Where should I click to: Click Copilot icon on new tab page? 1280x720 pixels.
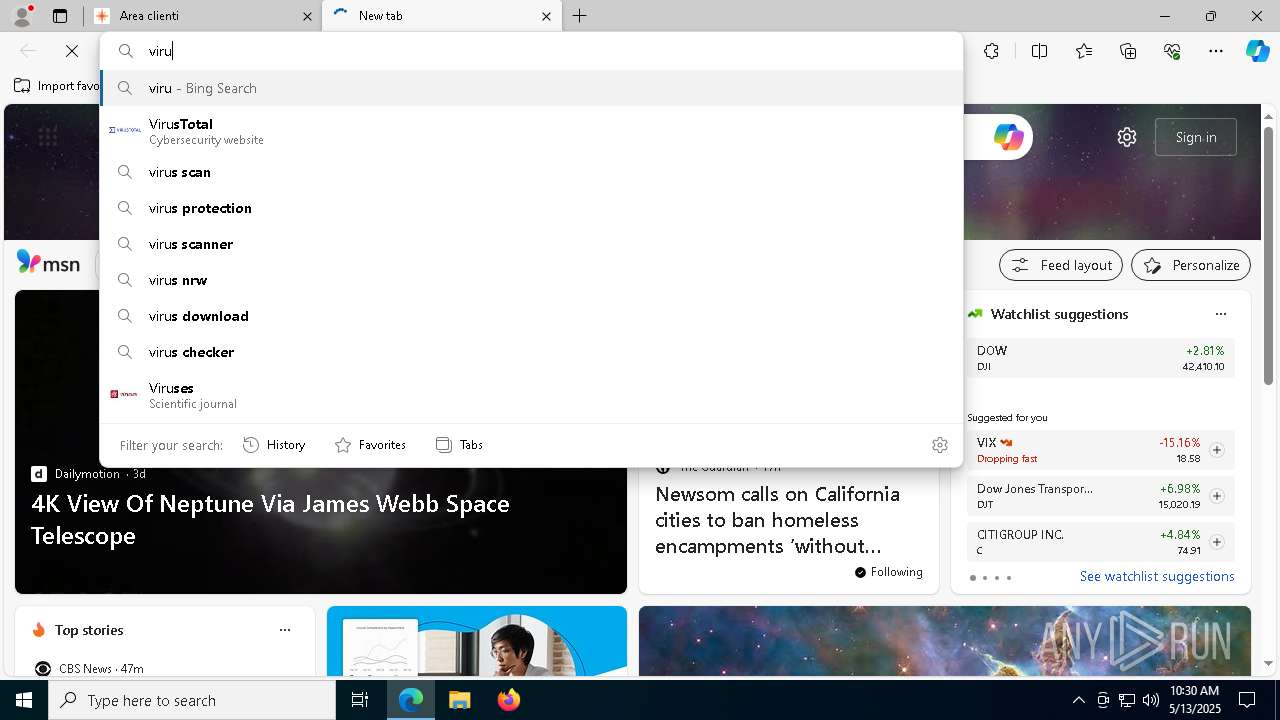click(1008, 137)
